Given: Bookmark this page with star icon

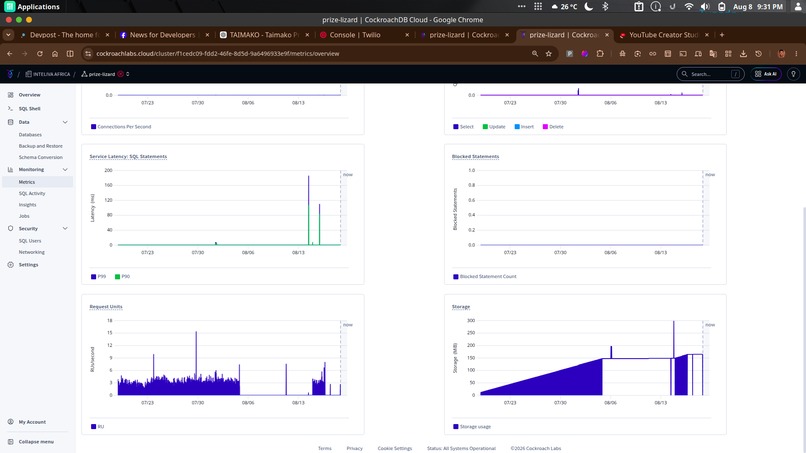Looking at the screenshot, I should (548, 53).
